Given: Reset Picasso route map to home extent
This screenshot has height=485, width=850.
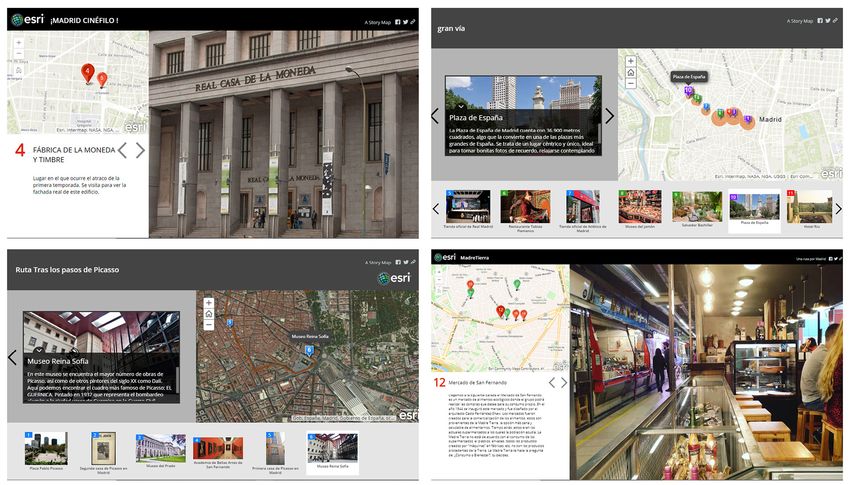Looking at the screenshot, I should click(x=209, y=314).
